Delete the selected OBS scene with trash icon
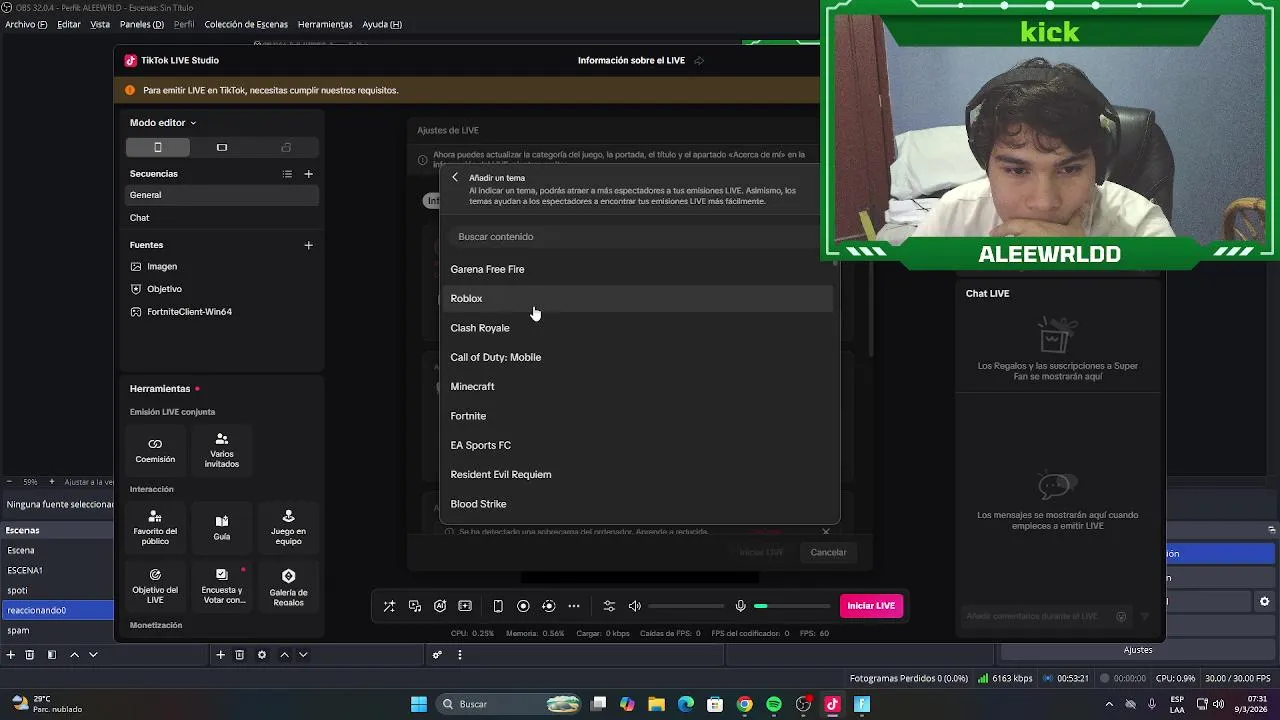 [x=30, y=655]
